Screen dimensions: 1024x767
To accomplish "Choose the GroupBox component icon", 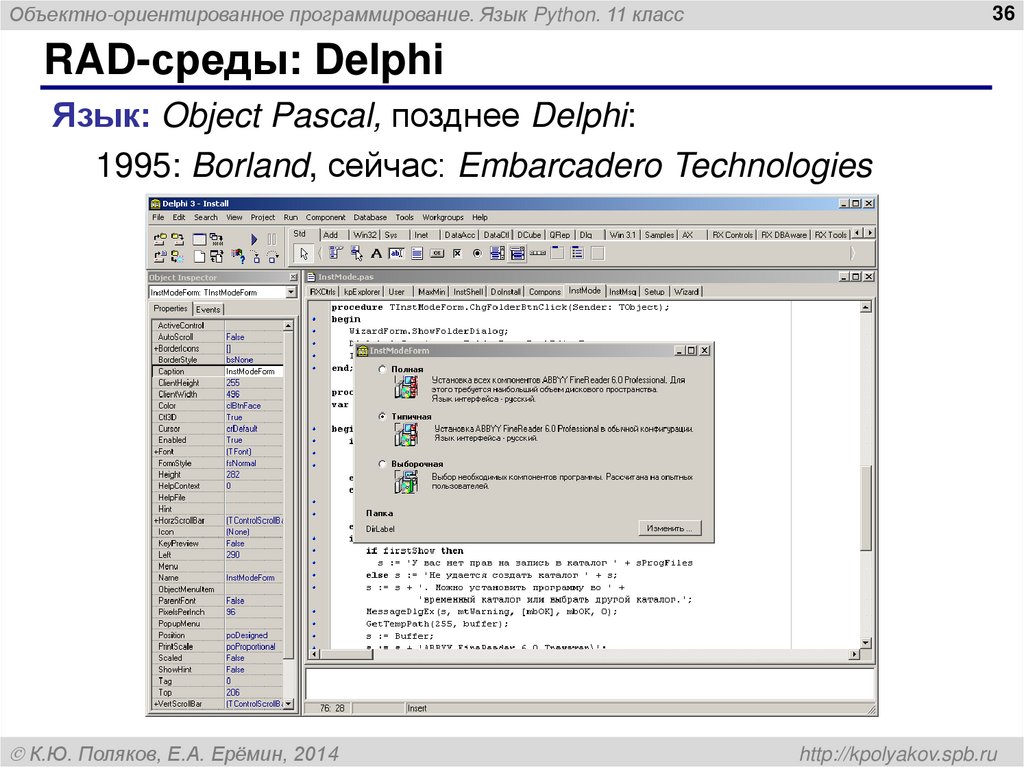I will [557, 253].
